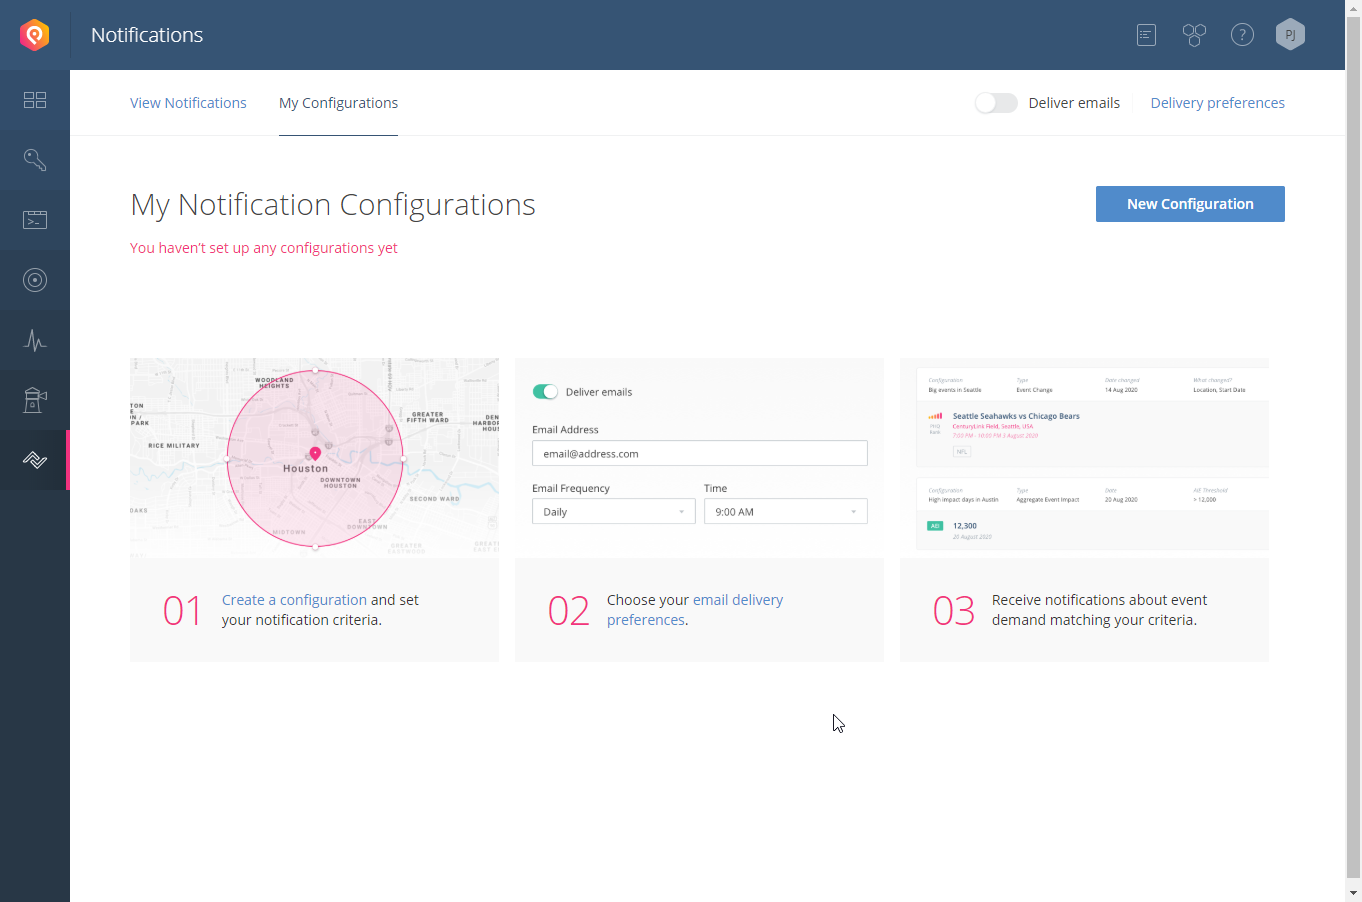Click the step number 03 text
The width and height of the screenshot is (1362, 902).
[953, 610]
